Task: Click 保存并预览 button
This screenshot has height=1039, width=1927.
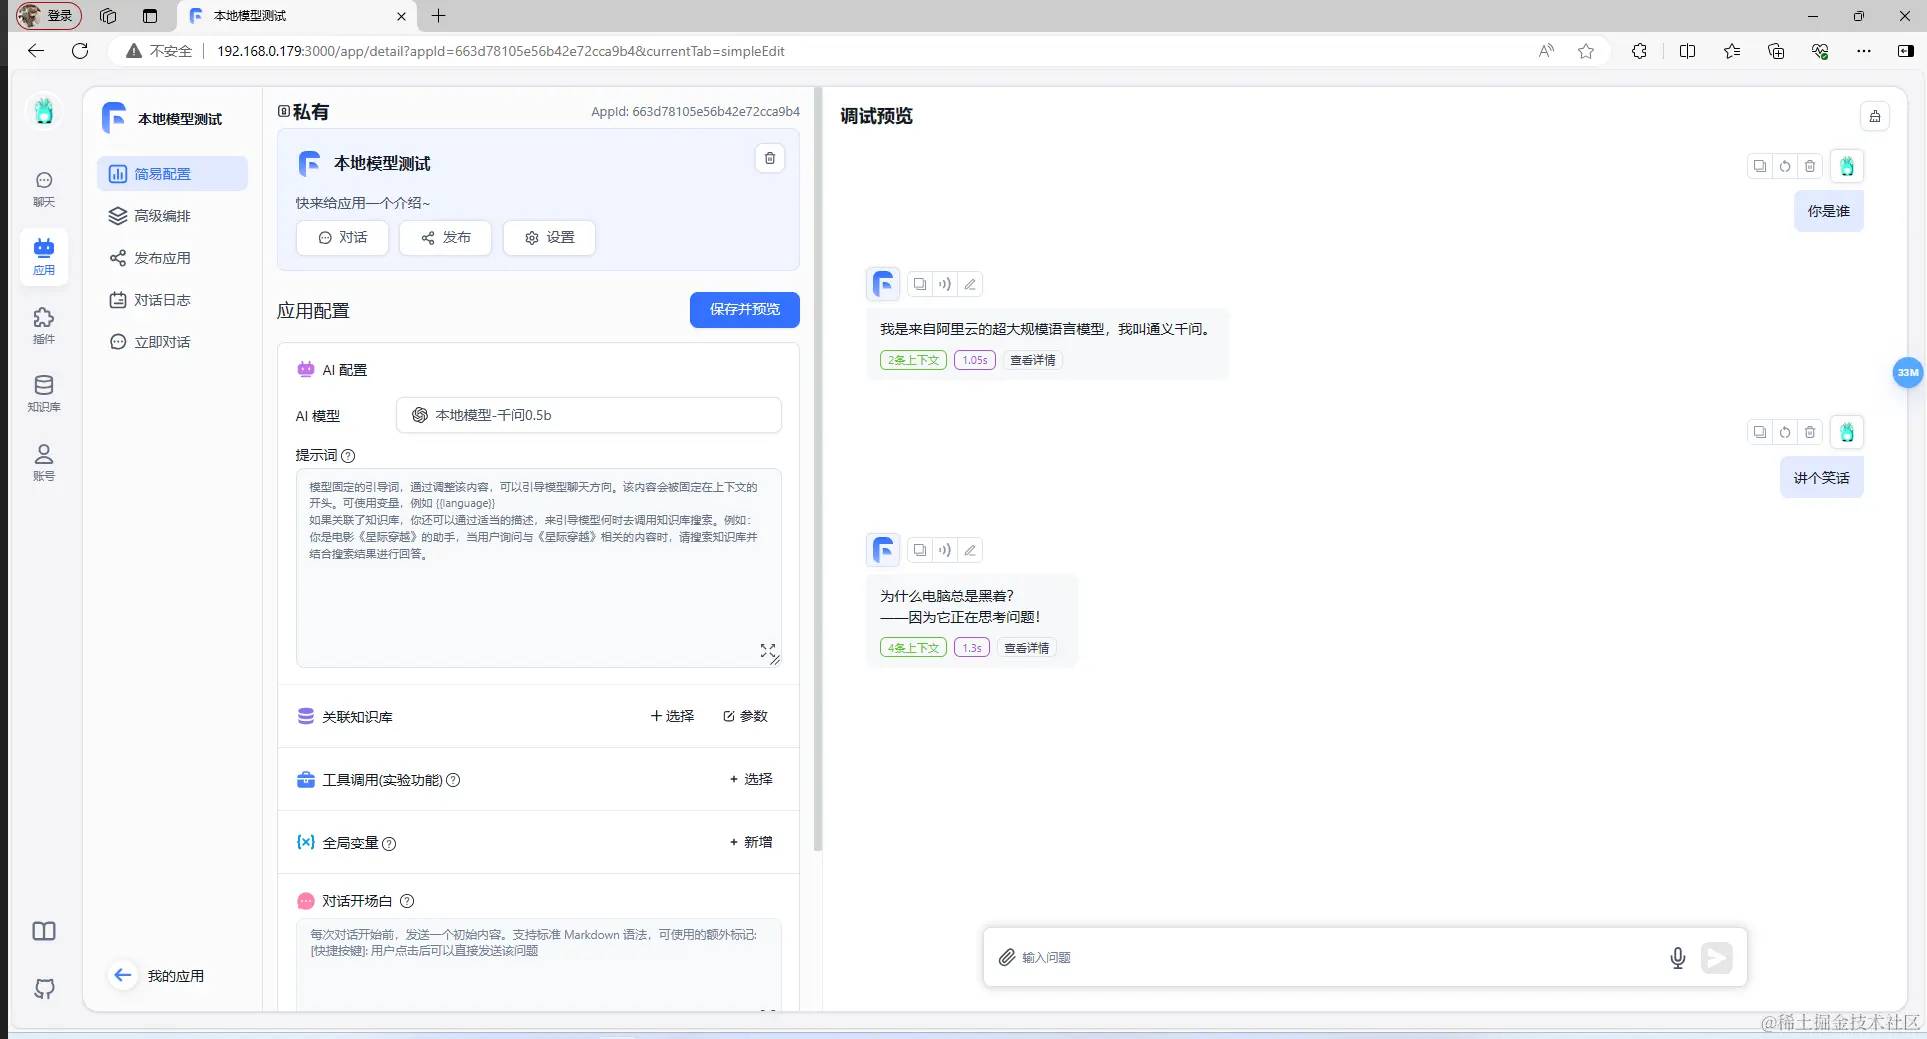Action: click(x=744, y=309)
